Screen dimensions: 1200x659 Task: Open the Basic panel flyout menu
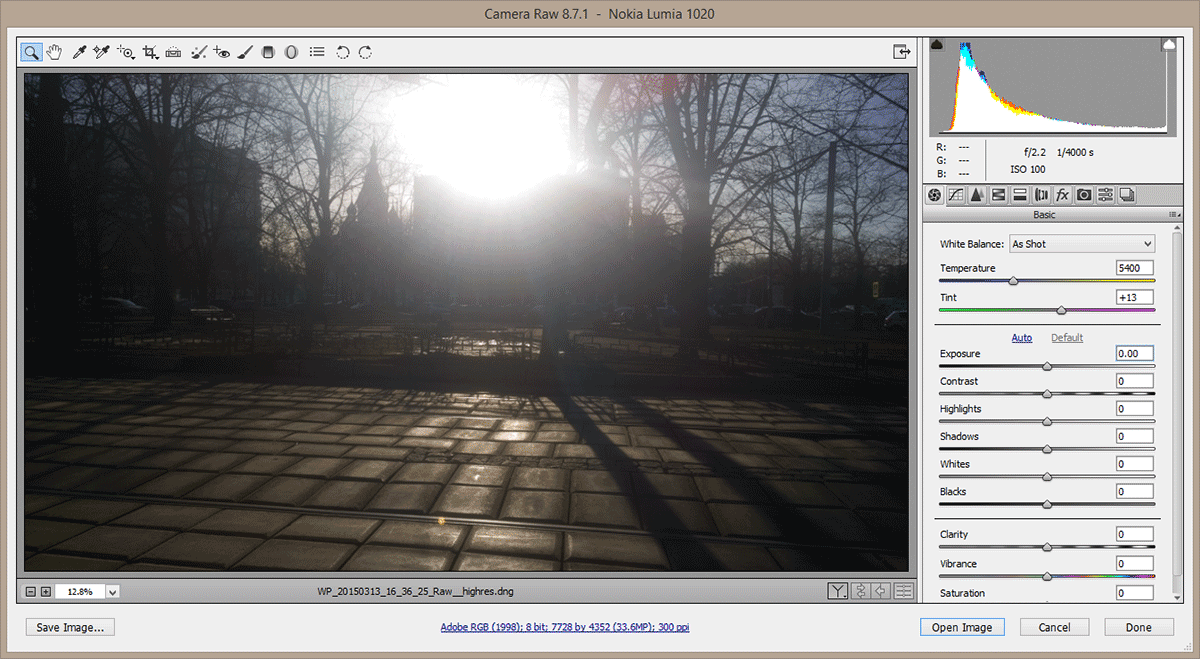(x=1171, y=215)
